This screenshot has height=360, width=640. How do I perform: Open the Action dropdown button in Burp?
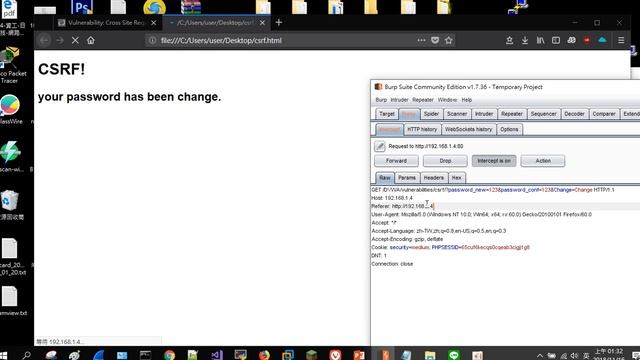[543, 161]
